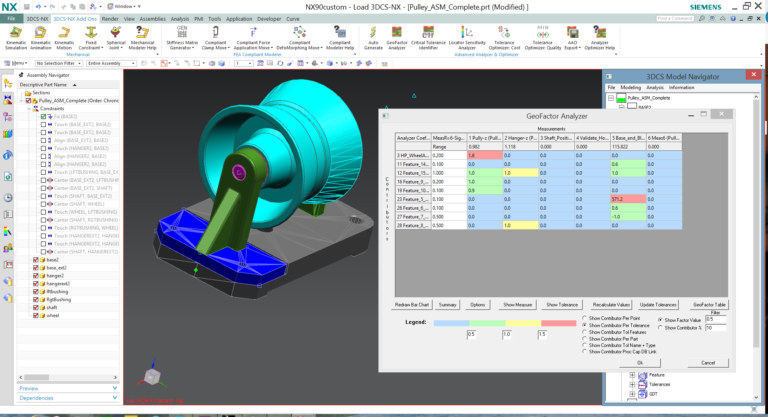Click the Assembly Navigator horizontal scrollbar

pyautogui.click(x=68, y=377)
